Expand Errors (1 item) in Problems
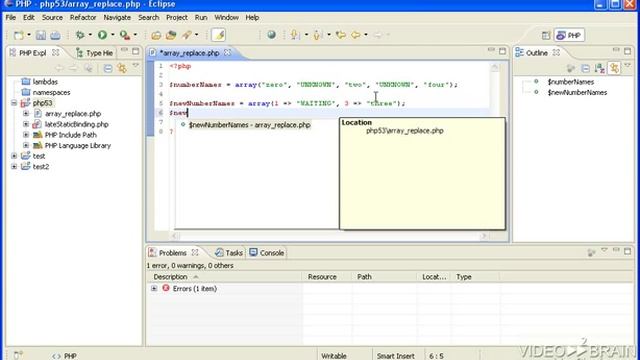Image resolution: width=640 pixels, height=360 pixels. pyautogui.click(x=154, y=289)
